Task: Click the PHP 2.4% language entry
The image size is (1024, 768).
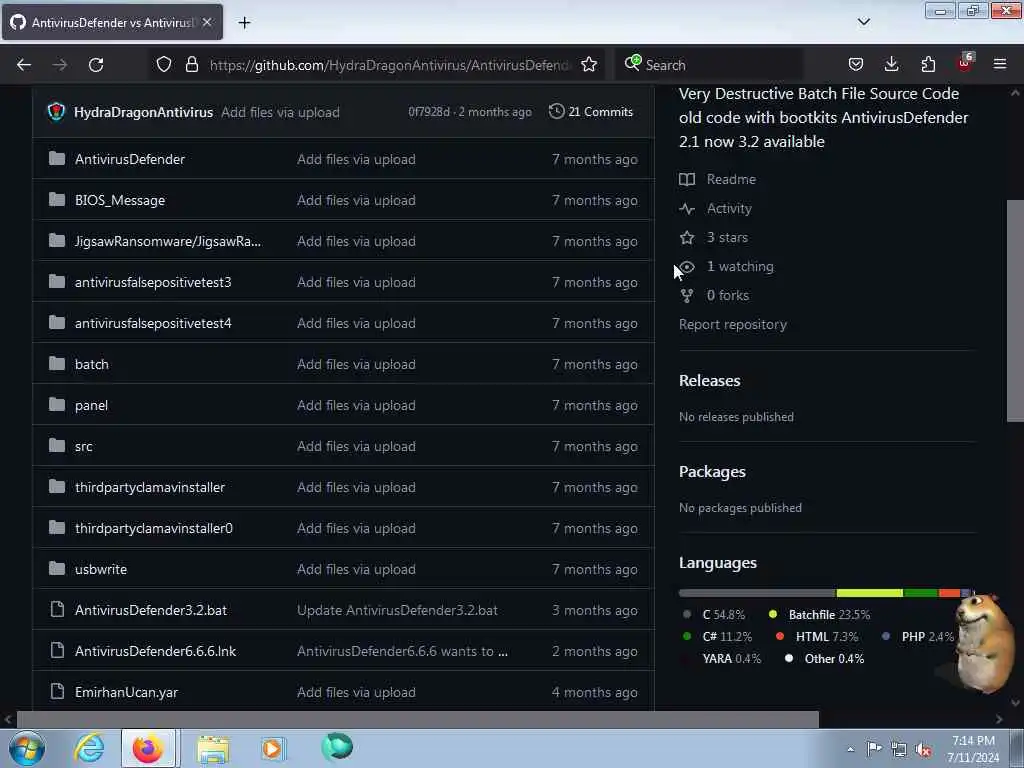Action: (x=918, y=637)
